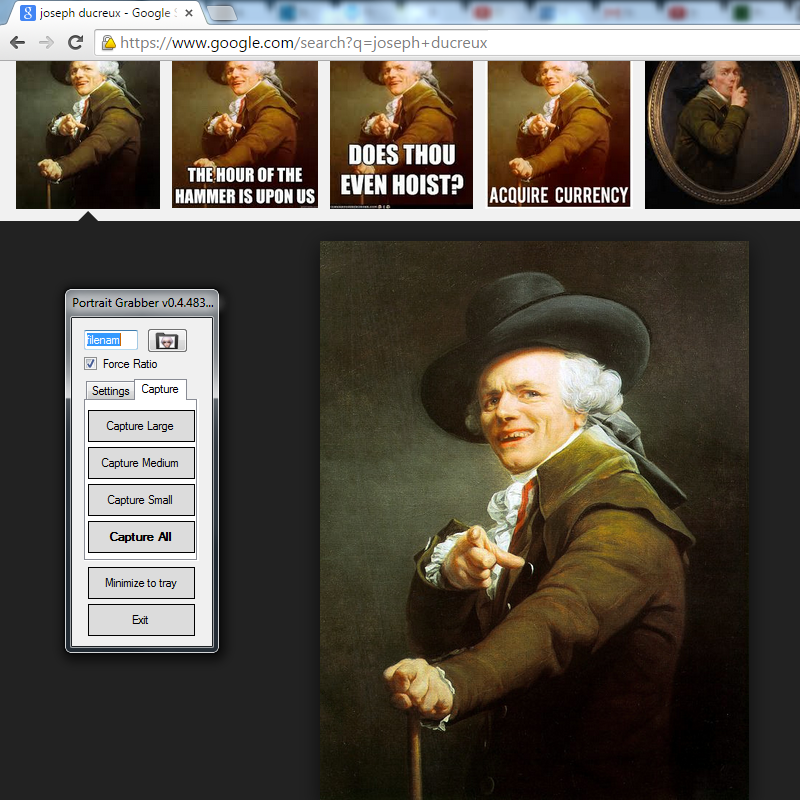Click the address bar URL field
800x800 pixels.
point(449,42)
